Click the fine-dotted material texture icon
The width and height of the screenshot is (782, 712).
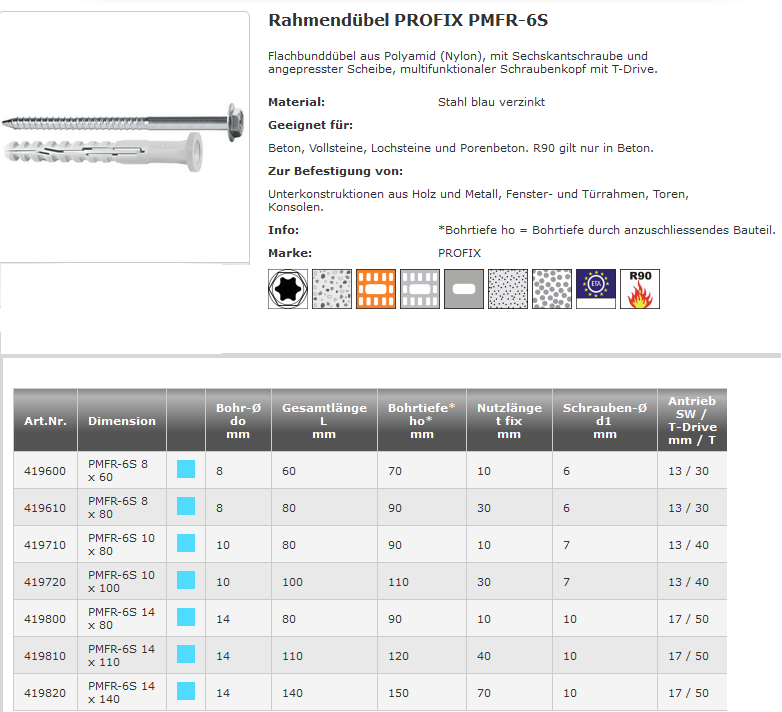tap(508, 289)
